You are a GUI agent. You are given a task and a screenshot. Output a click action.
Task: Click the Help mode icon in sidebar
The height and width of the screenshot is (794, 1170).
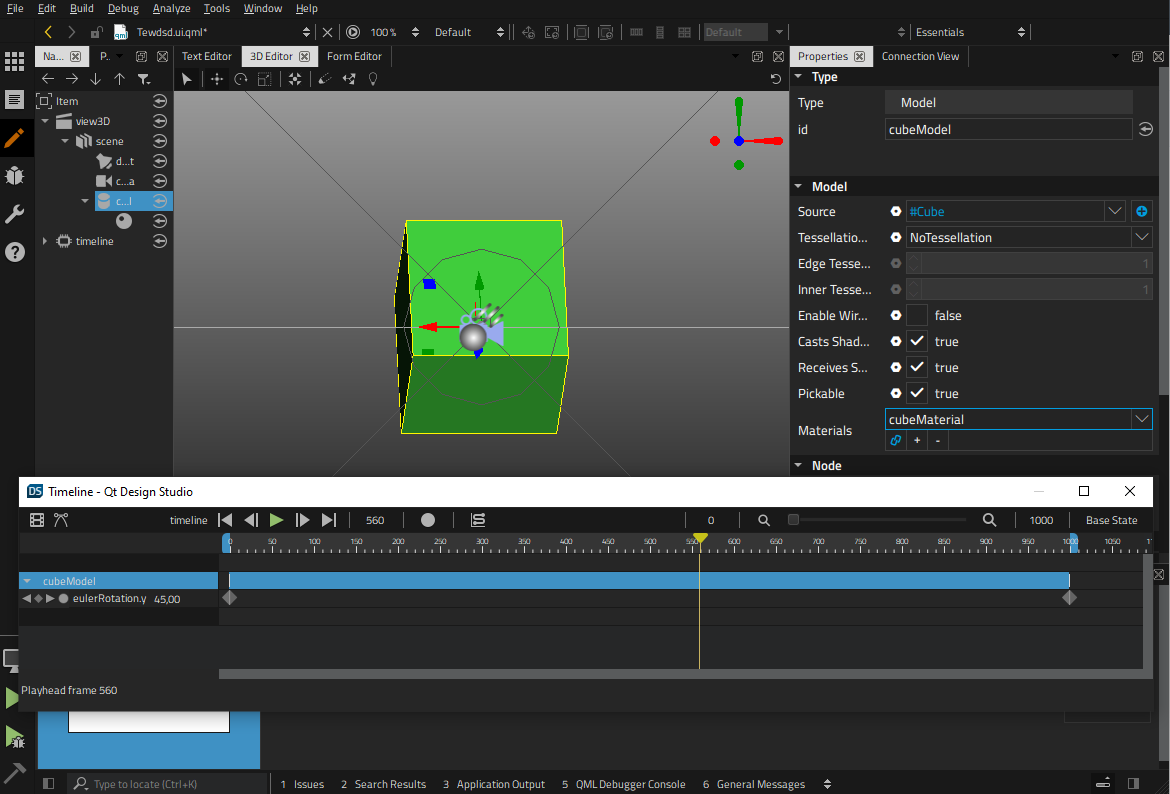14,252
